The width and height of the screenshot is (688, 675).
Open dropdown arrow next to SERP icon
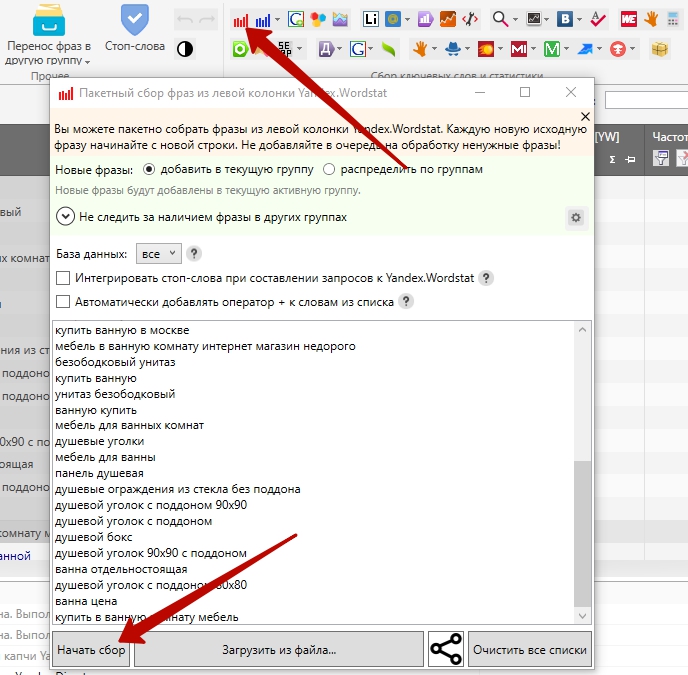coord(299,49)
